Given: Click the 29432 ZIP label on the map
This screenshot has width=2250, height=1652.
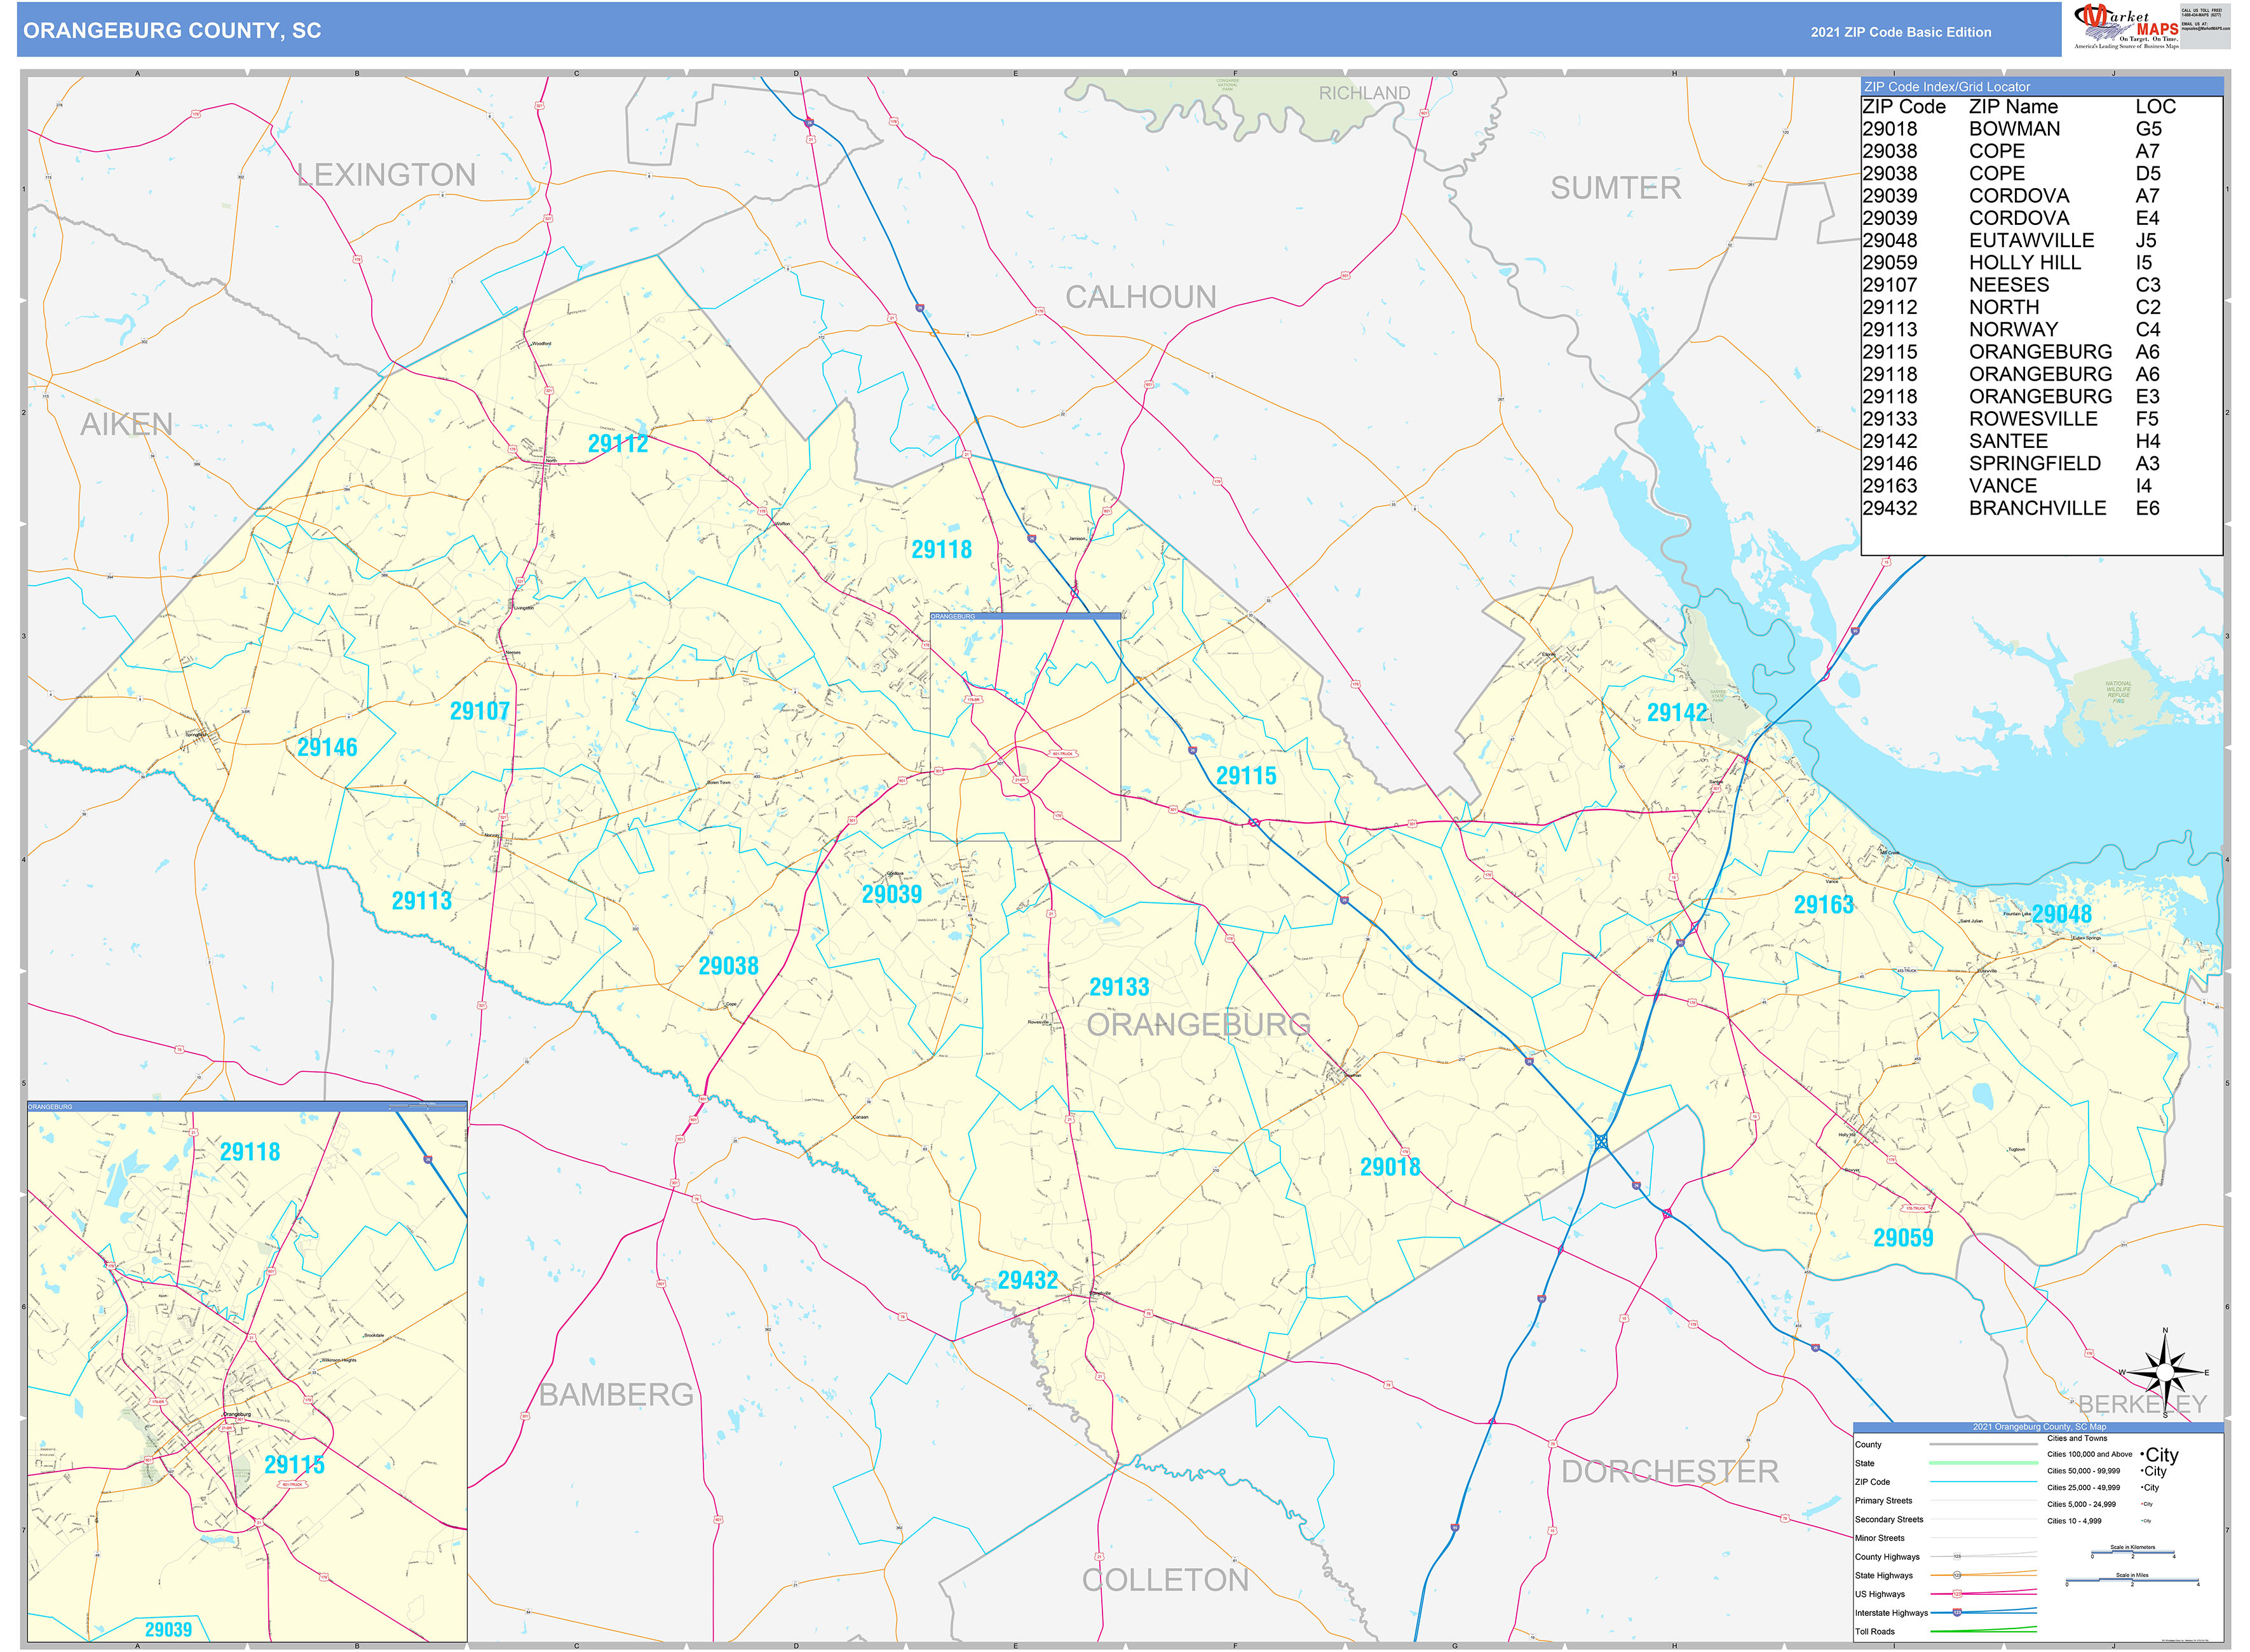Looking at the screenshot, I should 1027,1280.
